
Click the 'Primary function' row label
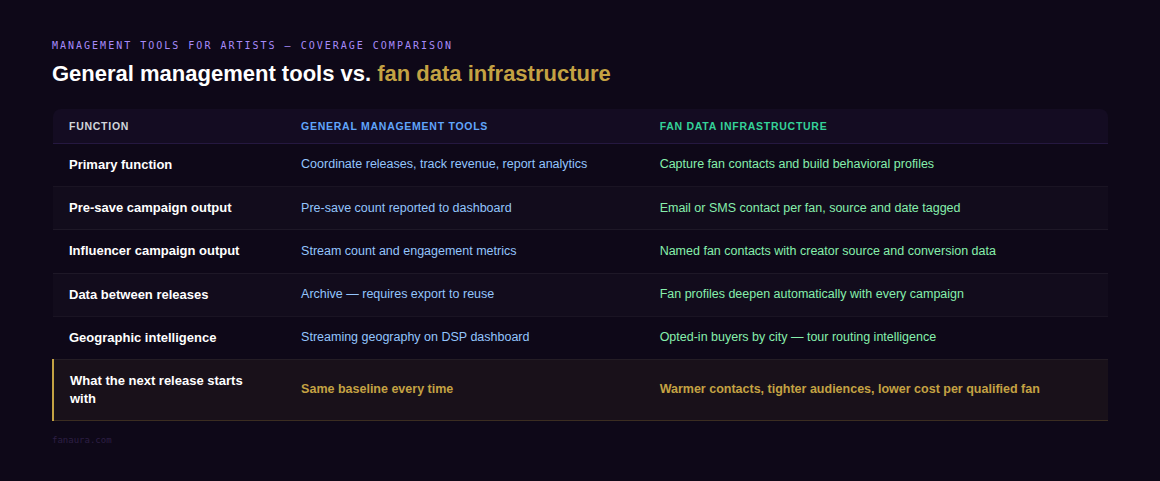coord(121,164)
